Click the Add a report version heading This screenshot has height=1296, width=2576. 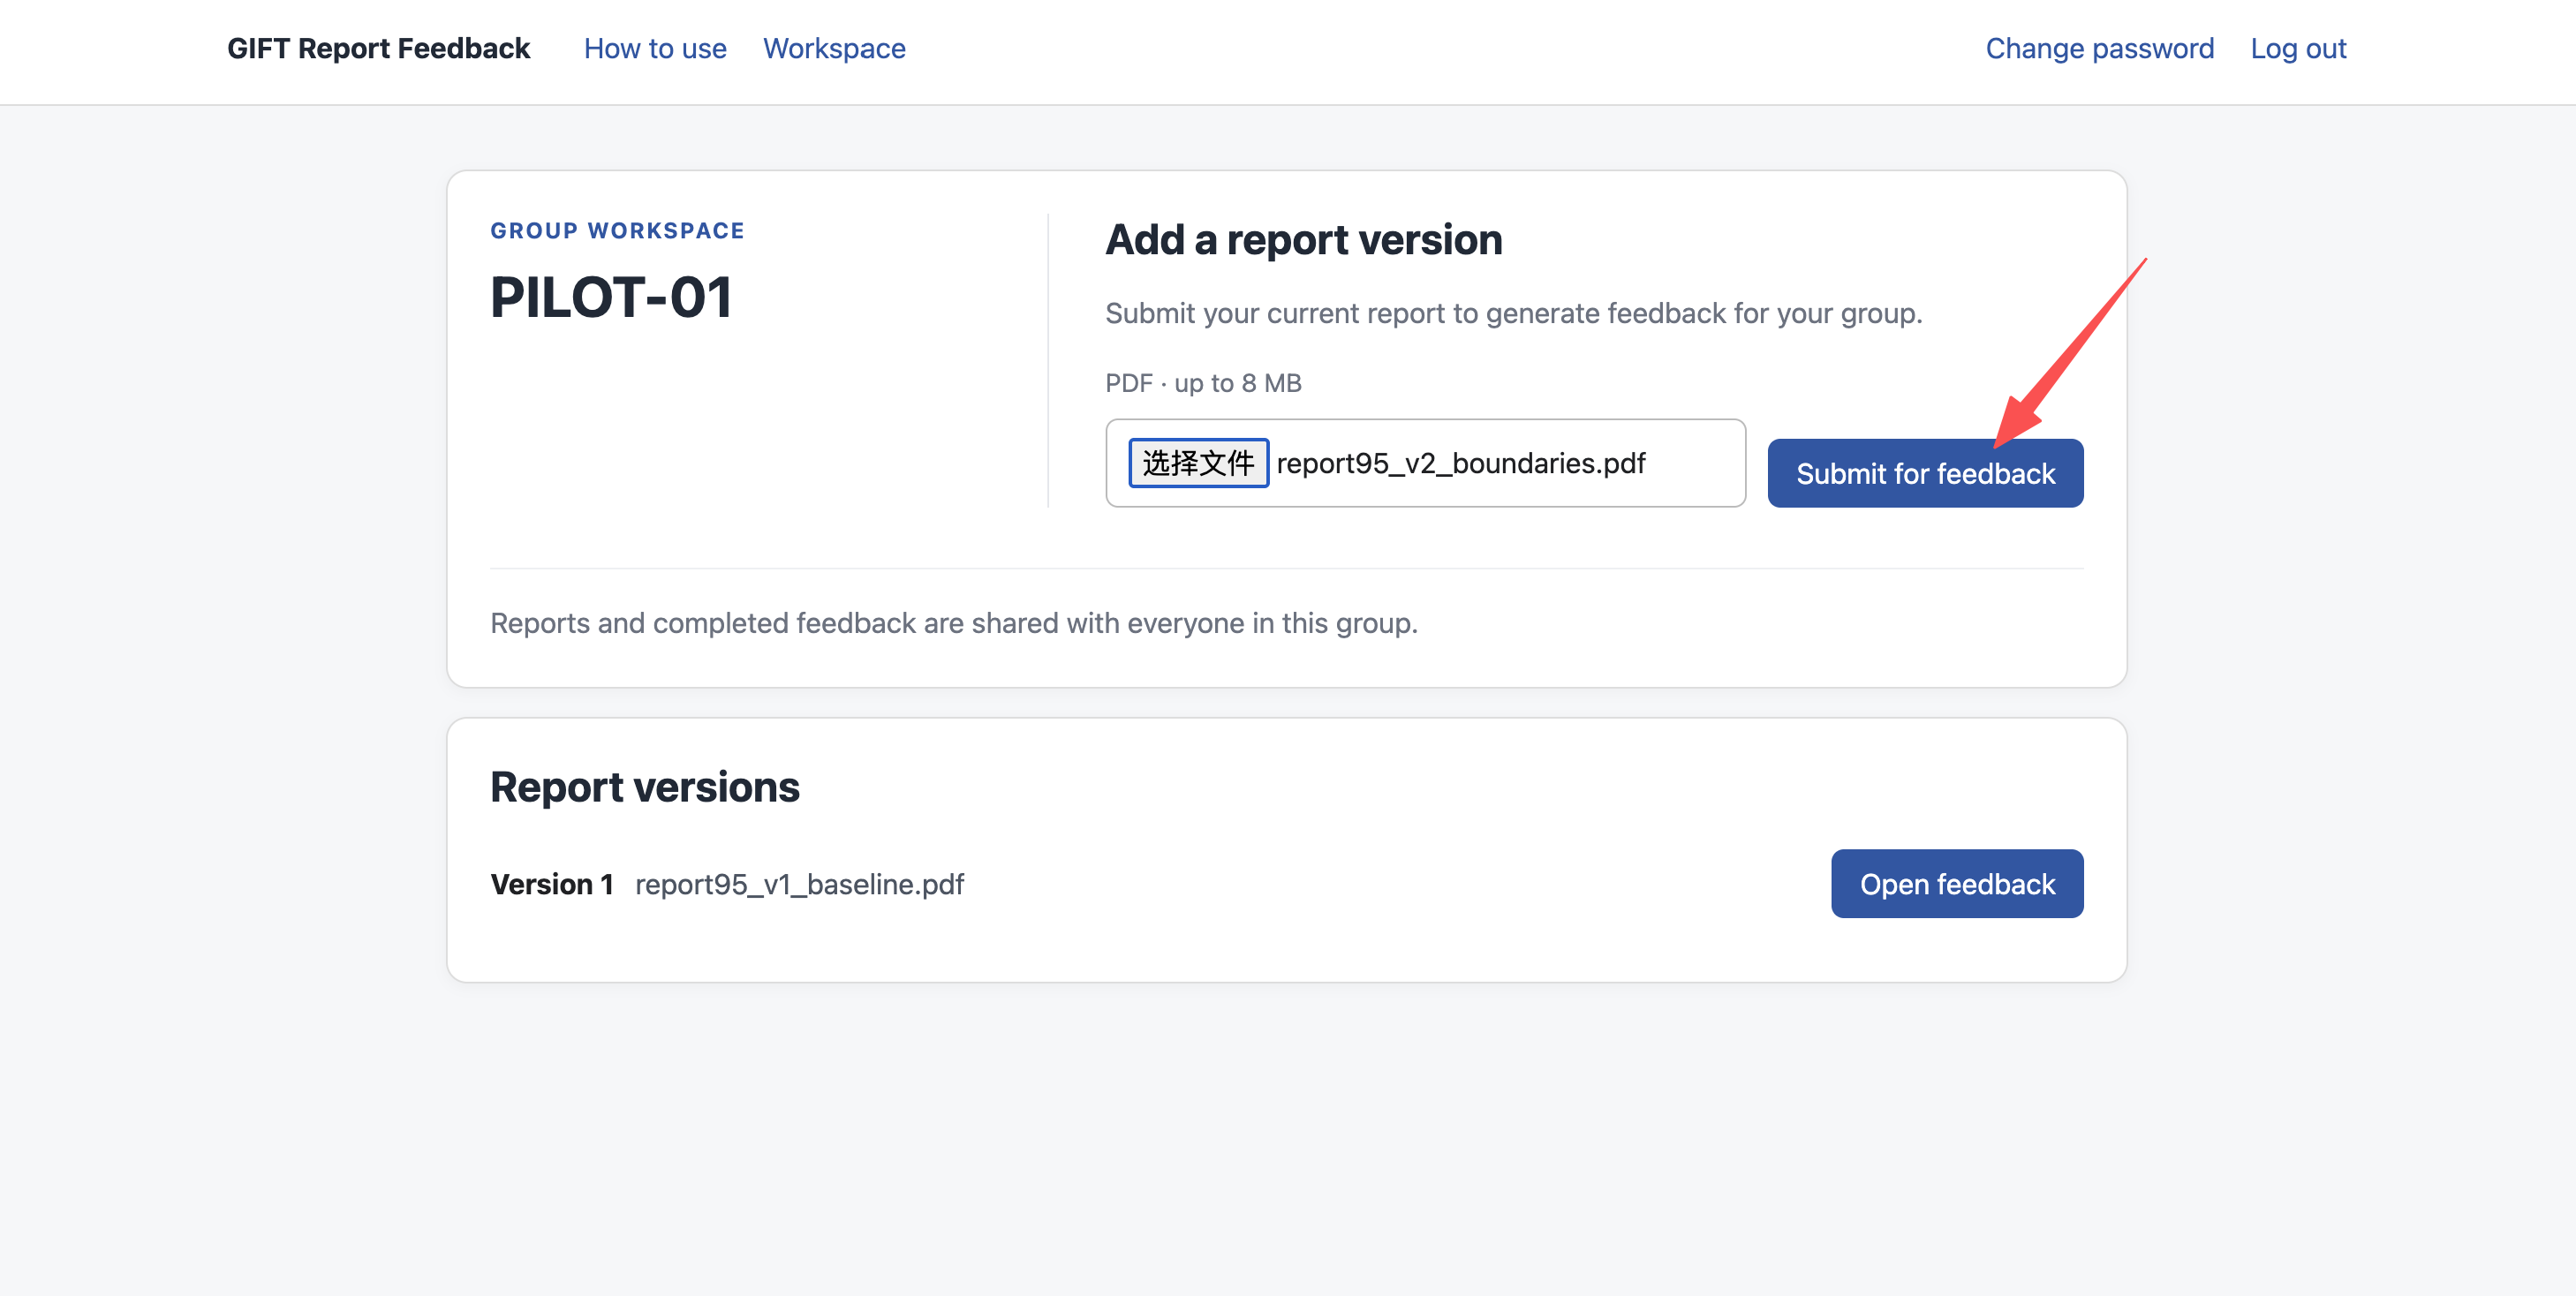[x=1303, y=240]
